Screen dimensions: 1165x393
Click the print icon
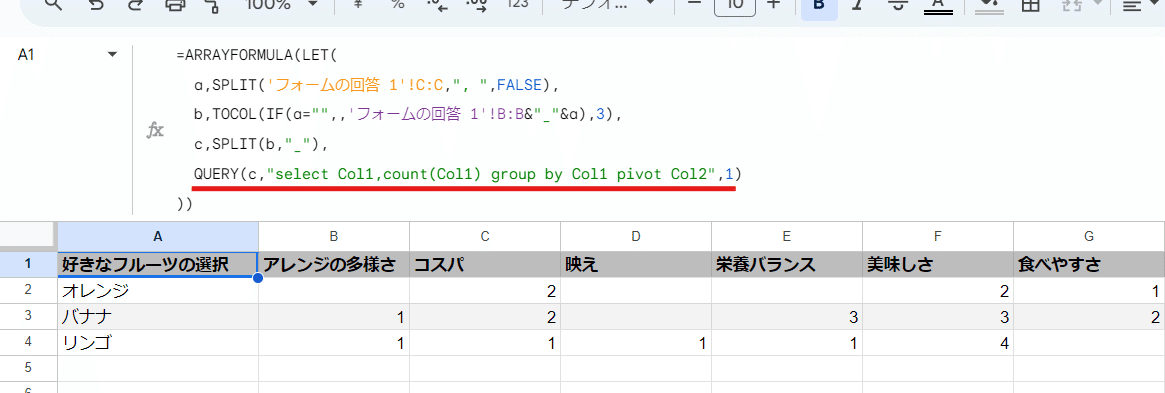174,4
